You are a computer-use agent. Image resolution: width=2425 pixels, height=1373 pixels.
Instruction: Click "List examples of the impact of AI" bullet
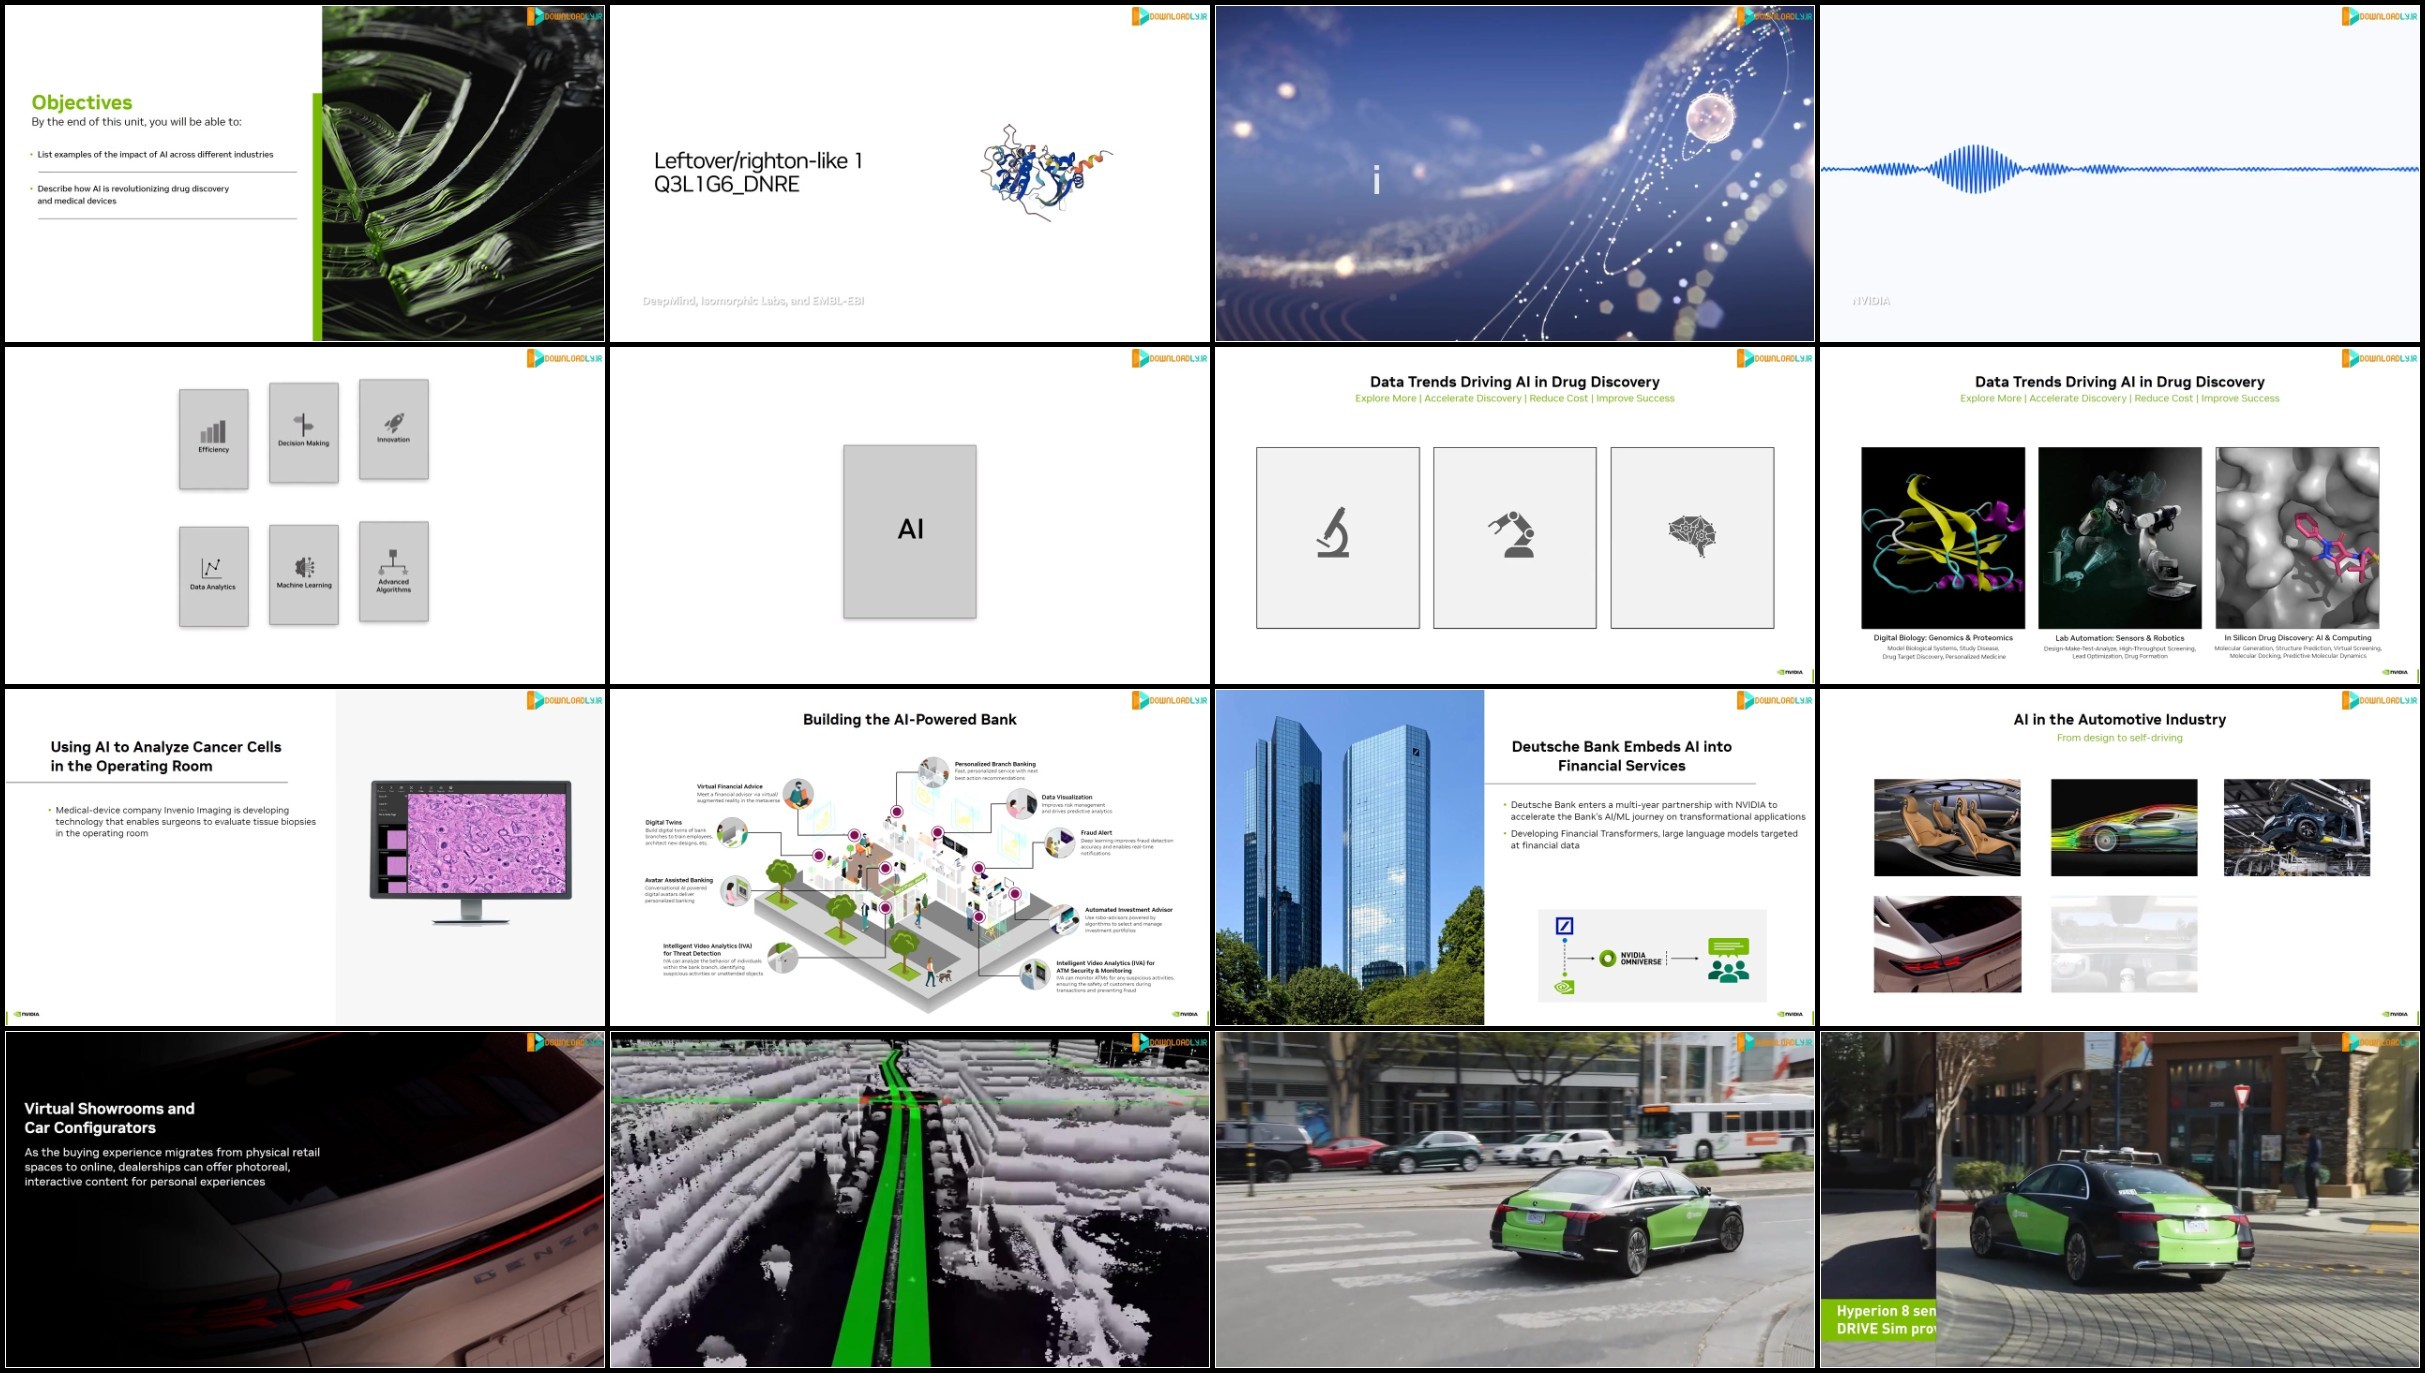(155, 154)
